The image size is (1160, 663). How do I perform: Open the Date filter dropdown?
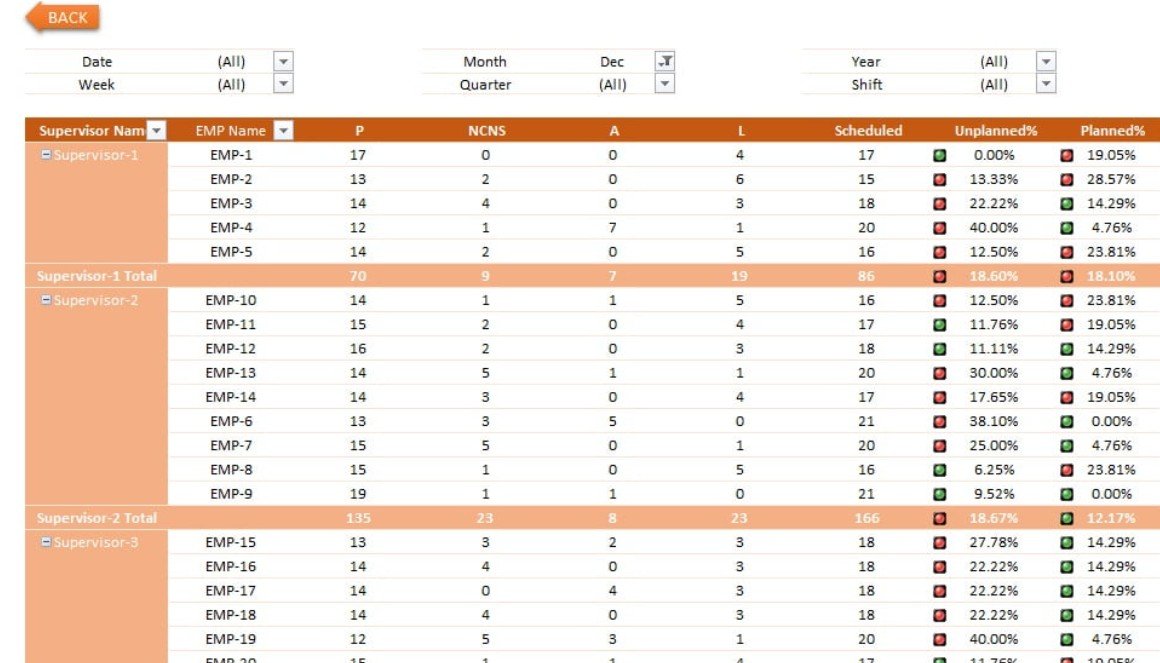[x=283, y=61]
